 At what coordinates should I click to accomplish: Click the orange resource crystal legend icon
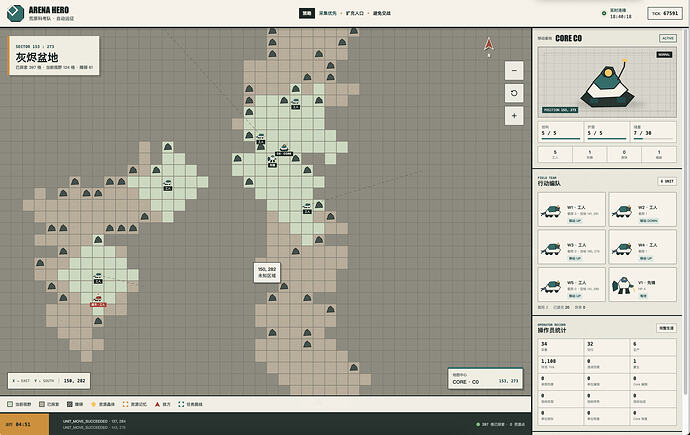tap(93, 404)
